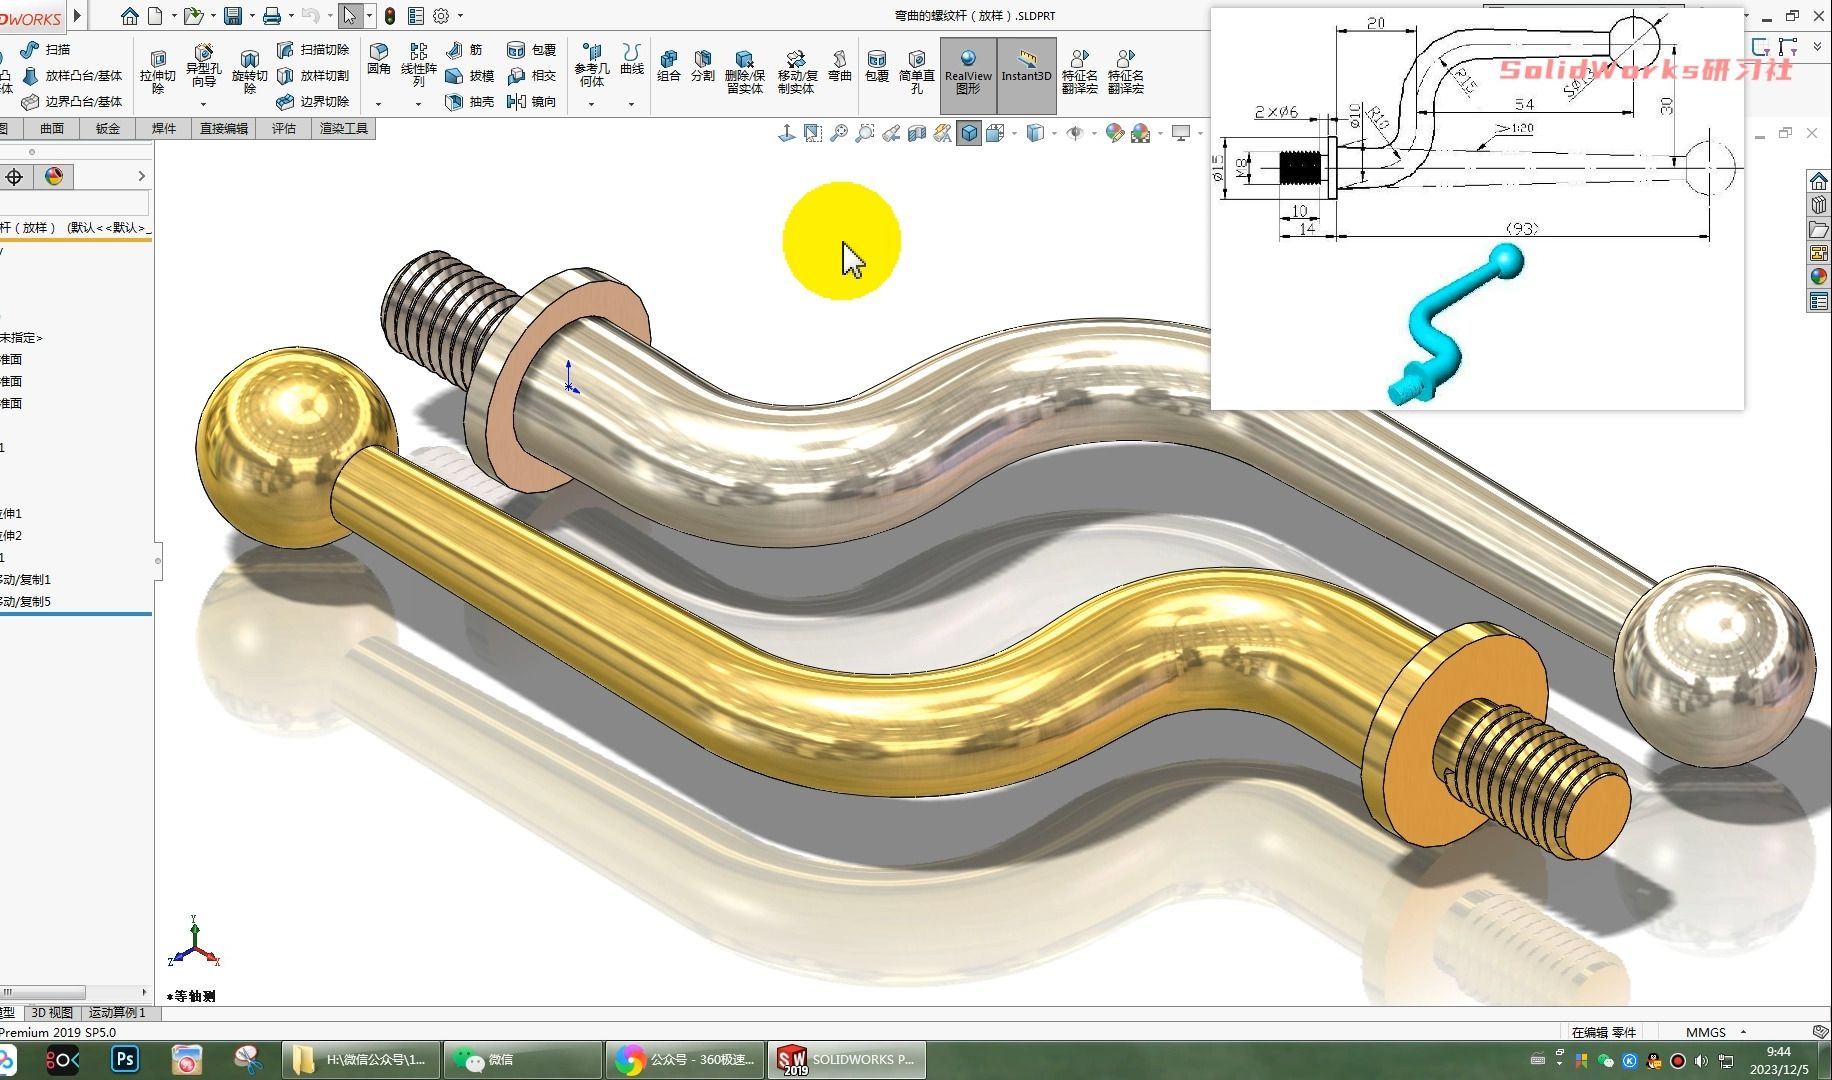
Task: Select the 移动/复制5 feature in tree
Action: click(26, 601)
